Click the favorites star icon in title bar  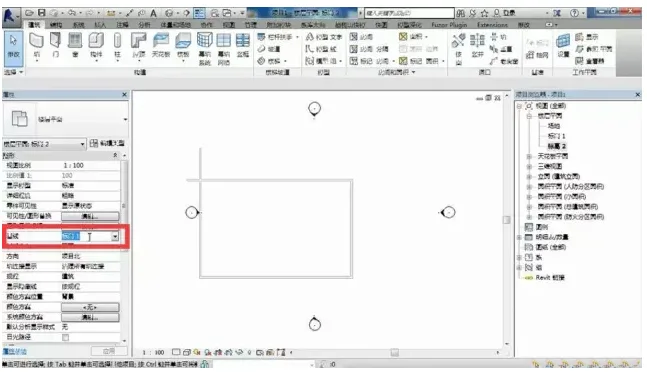tap(484, 13)
